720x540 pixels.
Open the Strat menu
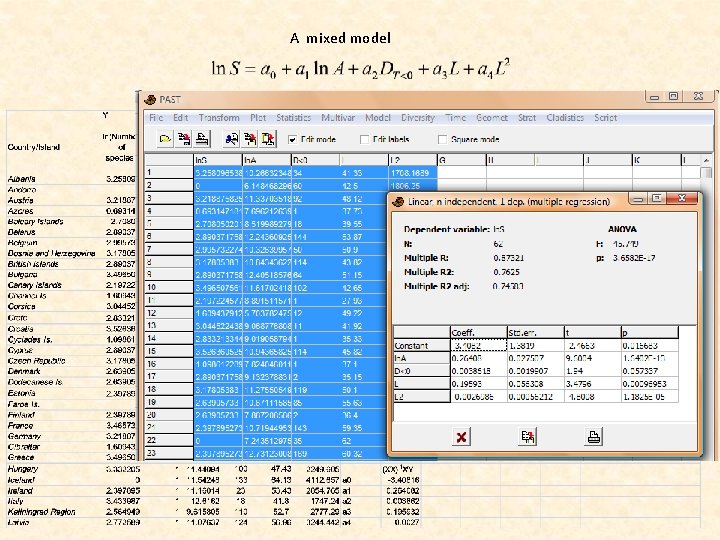(527, 118)
